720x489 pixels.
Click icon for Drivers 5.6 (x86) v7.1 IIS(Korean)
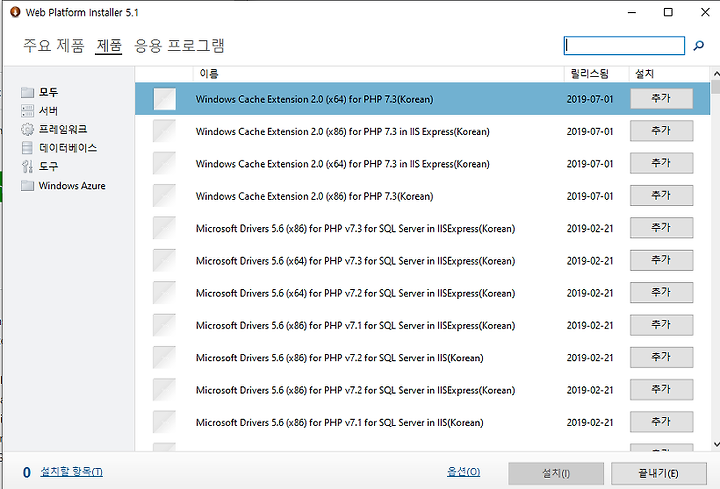(x=164, y=422)
